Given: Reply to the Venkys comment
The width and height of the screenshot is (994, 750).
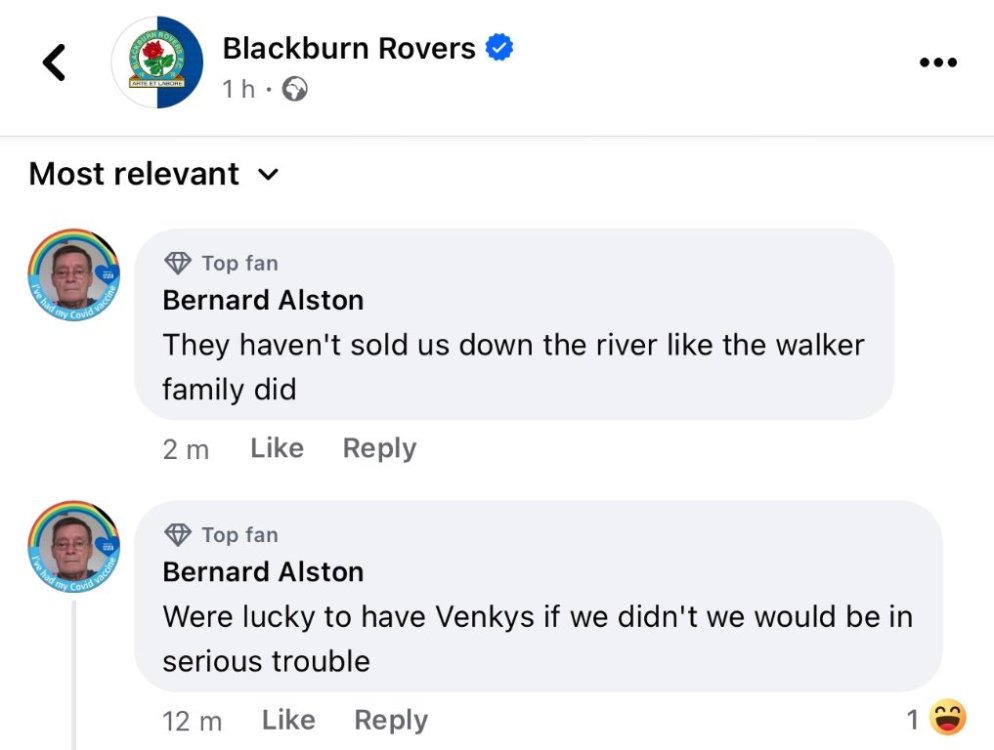Looking at the screenshot, I should coord(391,720).
